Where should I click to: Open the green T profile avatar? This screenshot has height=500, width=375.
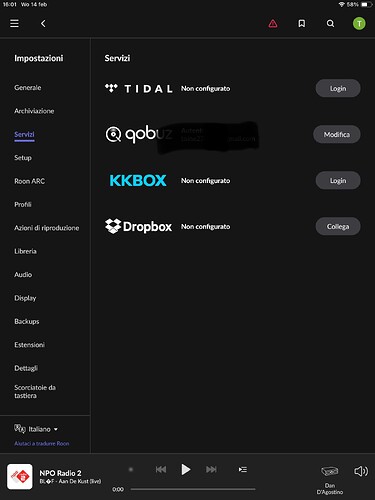coord(359,23)
